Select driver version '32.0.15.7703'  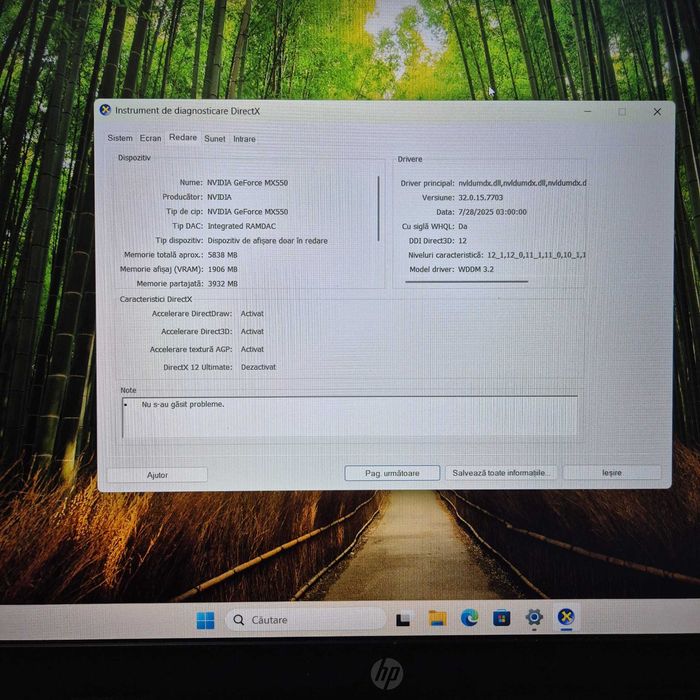[x=480, y=197]
